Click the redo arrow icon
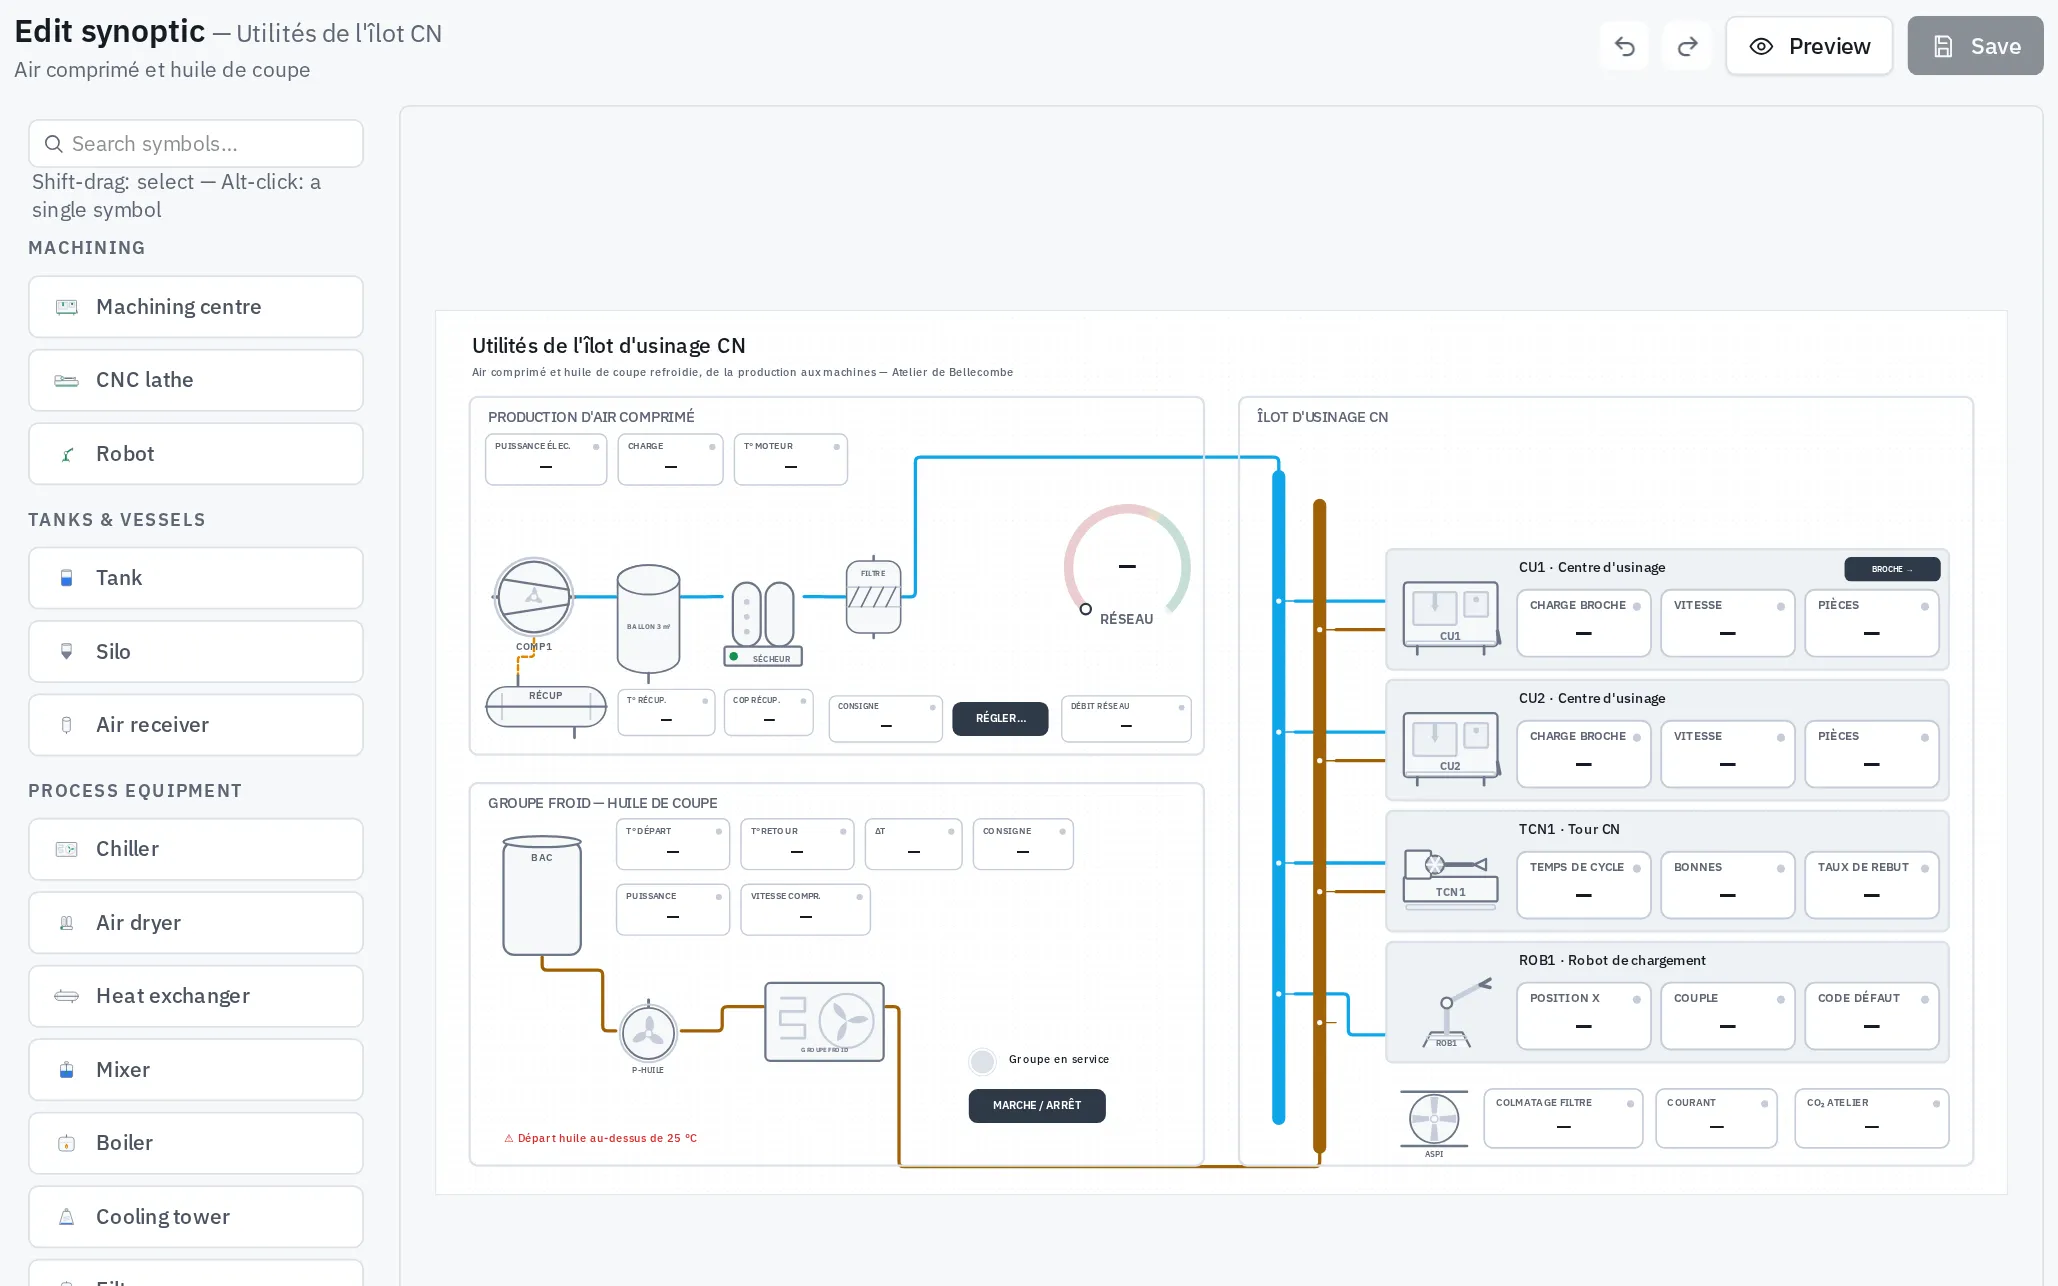 [1688, 46]
